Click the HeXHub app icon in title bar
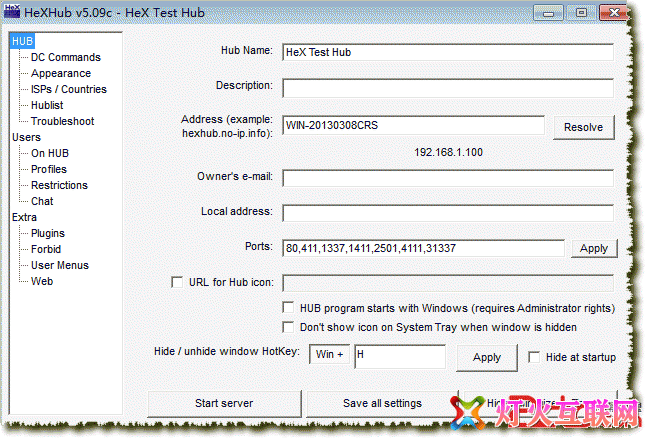Viewport: 645px width, 438px height. pos(12,12)
